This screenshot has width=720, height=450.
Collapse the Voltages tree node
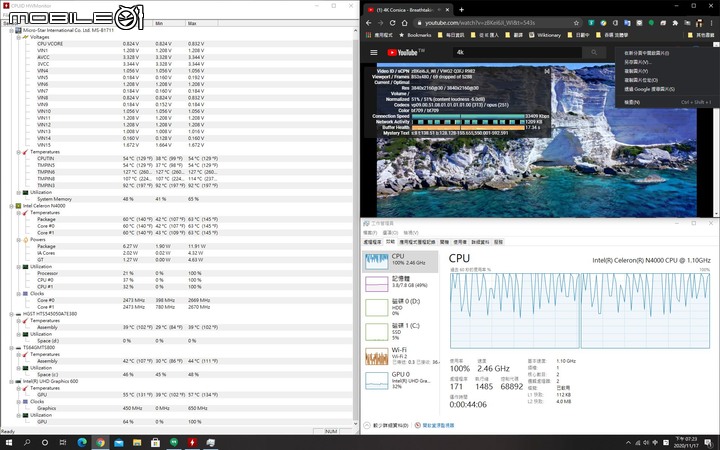[x=18, y=37]
